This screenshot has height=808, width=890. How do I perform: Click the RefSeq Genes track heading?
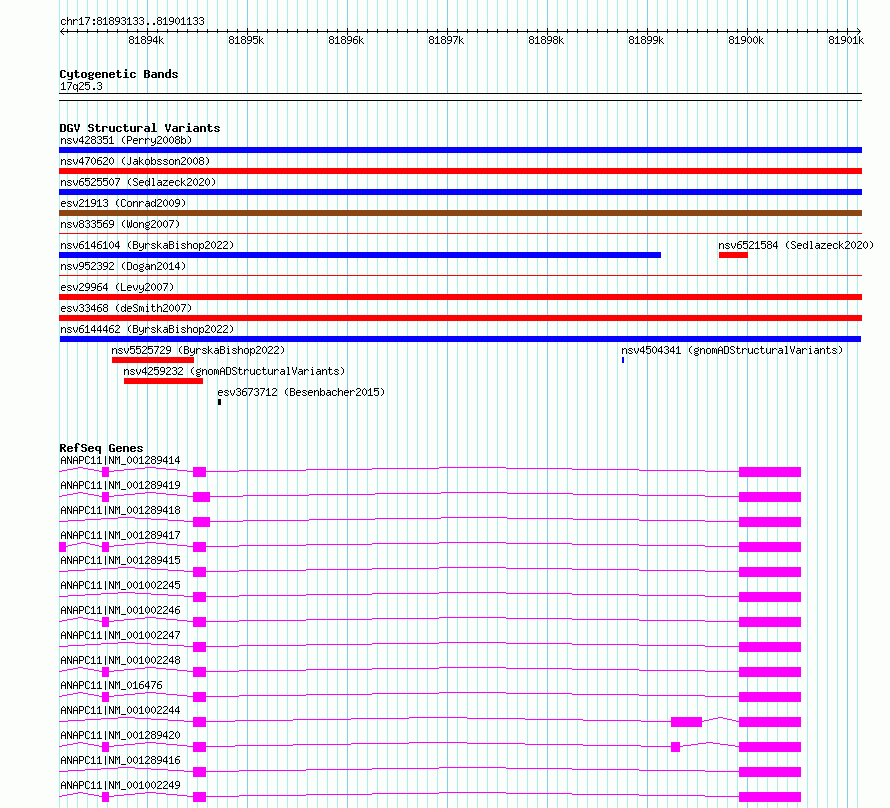pos(101,448)
